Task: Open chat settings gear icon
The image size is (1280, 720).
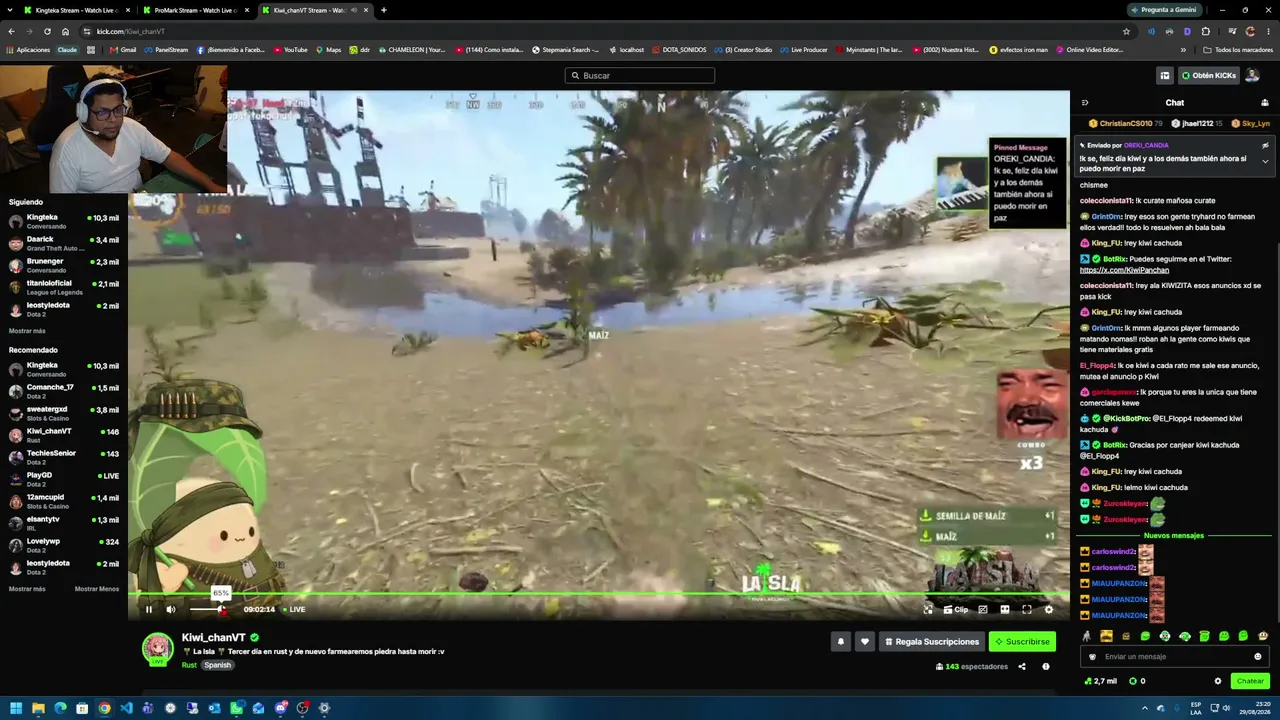Action: [1218, 681]
